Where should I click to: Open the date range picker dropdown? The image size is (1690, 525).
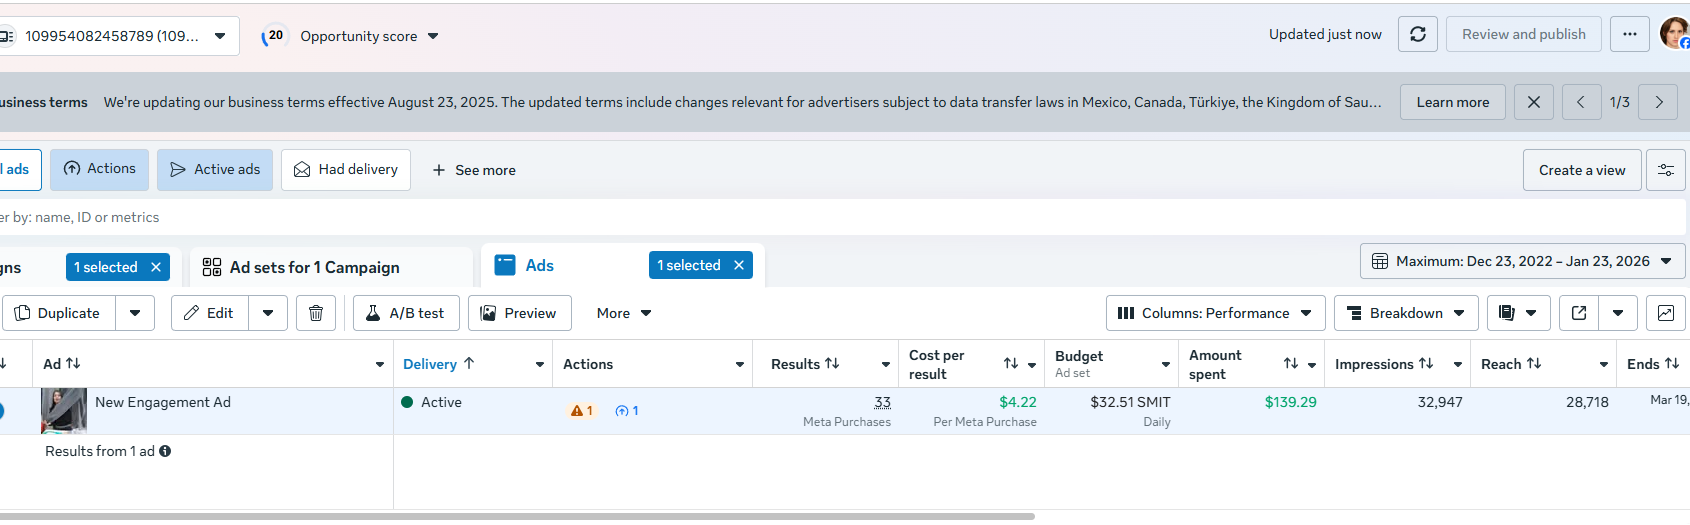click(x=1522, y=261)
